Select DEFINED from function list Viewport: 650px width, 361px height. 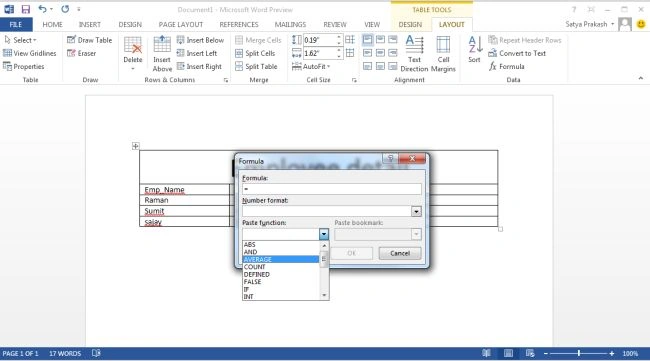point(281,274)
